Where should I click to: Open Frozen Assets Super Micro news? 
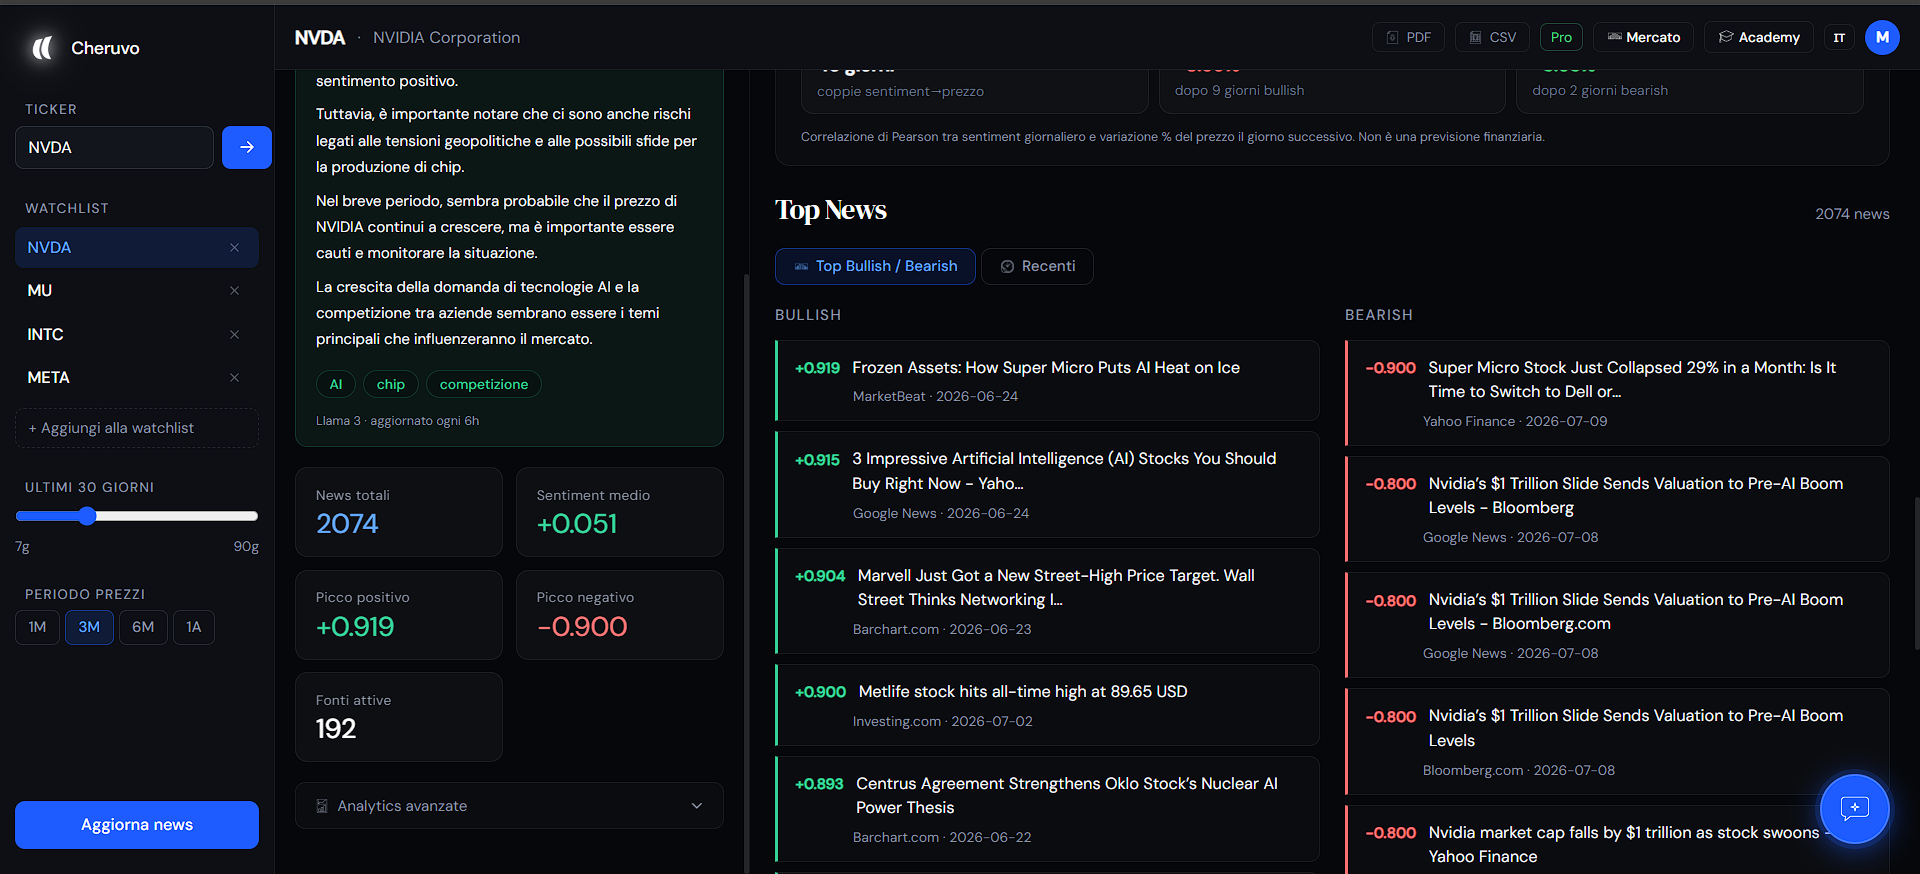[1047, 380]
